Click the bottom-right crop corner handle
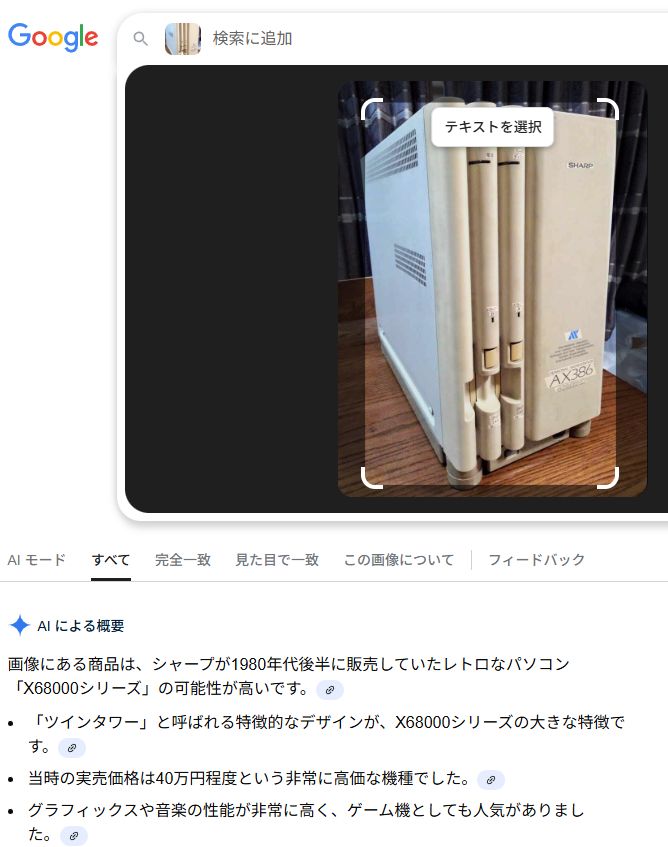668x847 pixels. (x=609, y=479)
